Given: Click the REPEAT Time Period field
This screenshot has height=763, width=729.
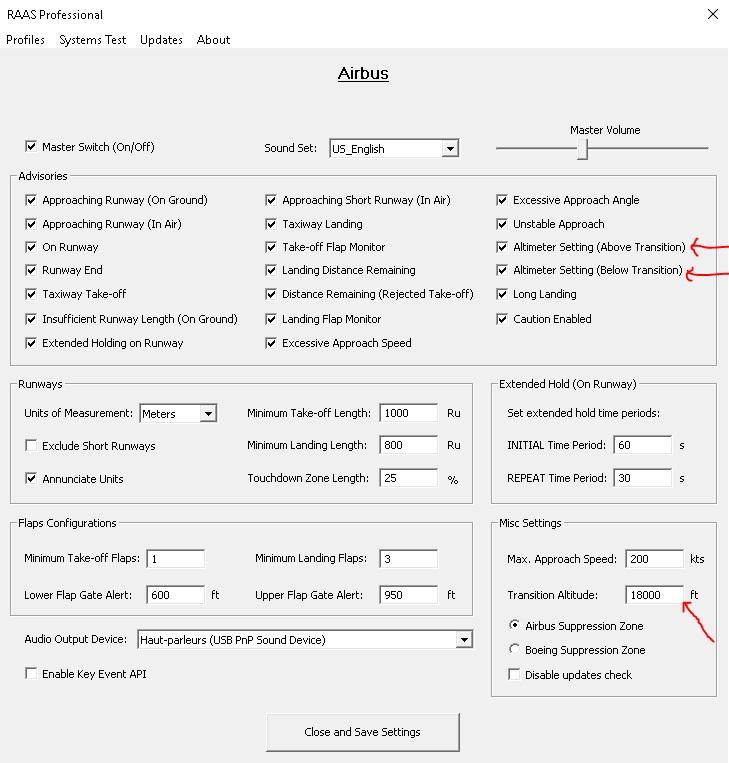Looking at the screenshot, I should 643,478.
